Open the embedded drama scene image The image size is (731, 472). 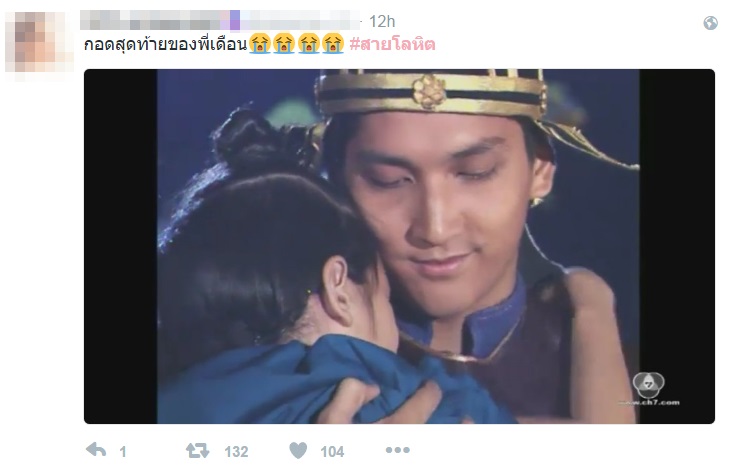click(x=399, y=246)
